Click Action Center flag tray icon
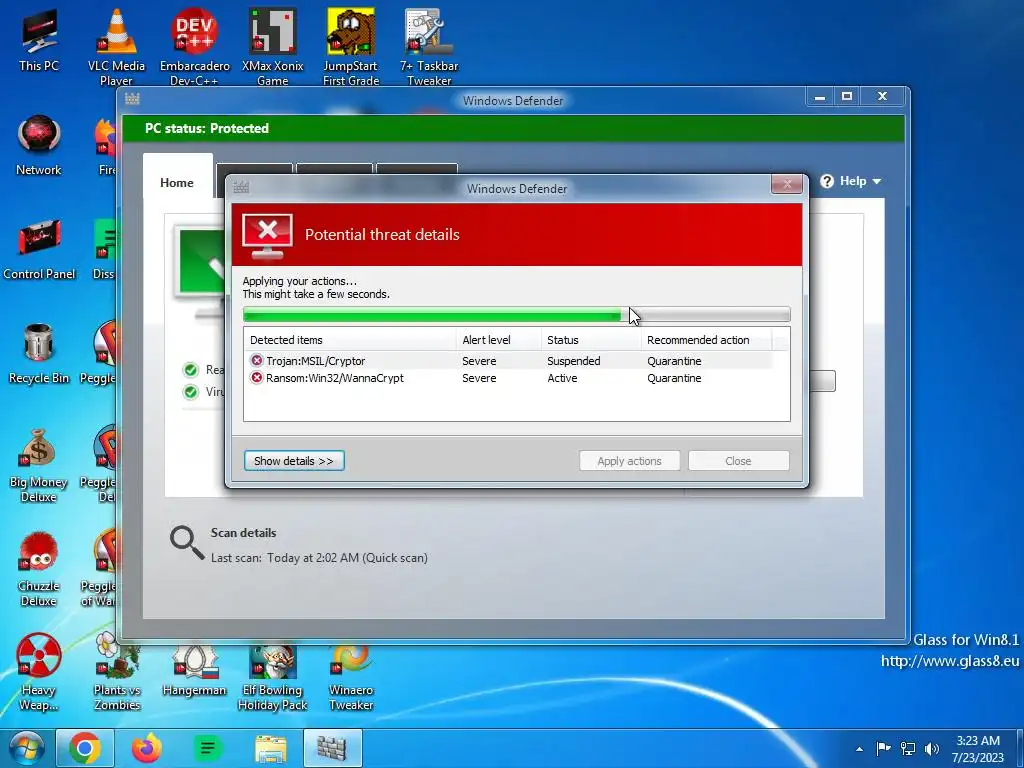This screenshot has width=1024, height=768. [x=883, y=748]
